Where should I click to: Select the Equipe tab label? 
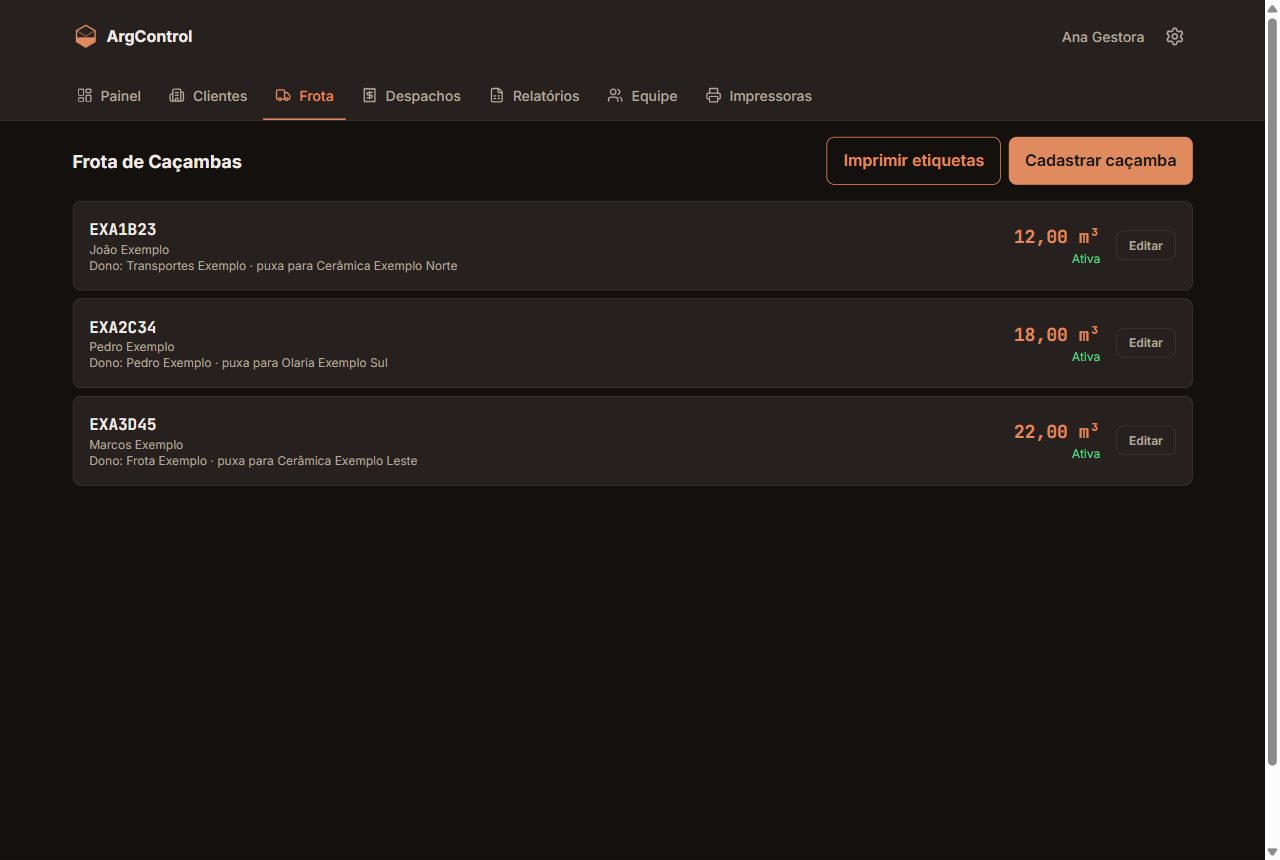point(654,96)
